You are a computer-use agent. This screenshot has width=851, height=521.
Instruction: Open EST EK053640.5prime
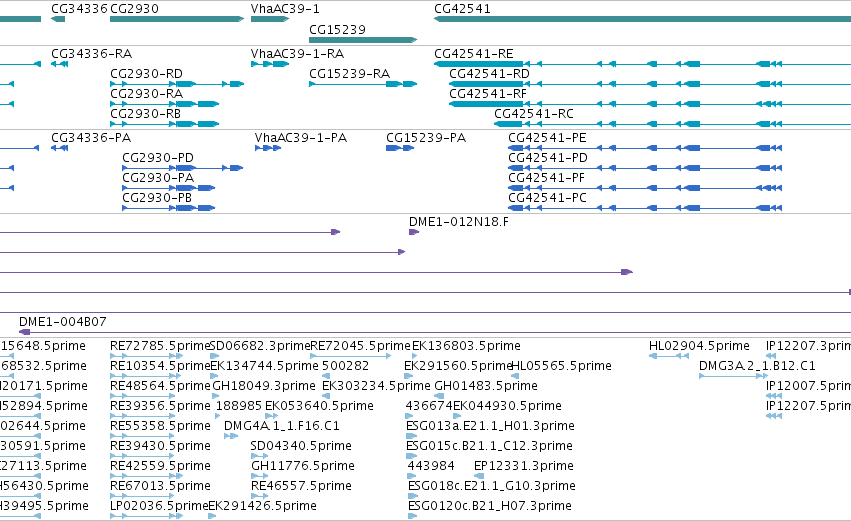pos(319,406)
